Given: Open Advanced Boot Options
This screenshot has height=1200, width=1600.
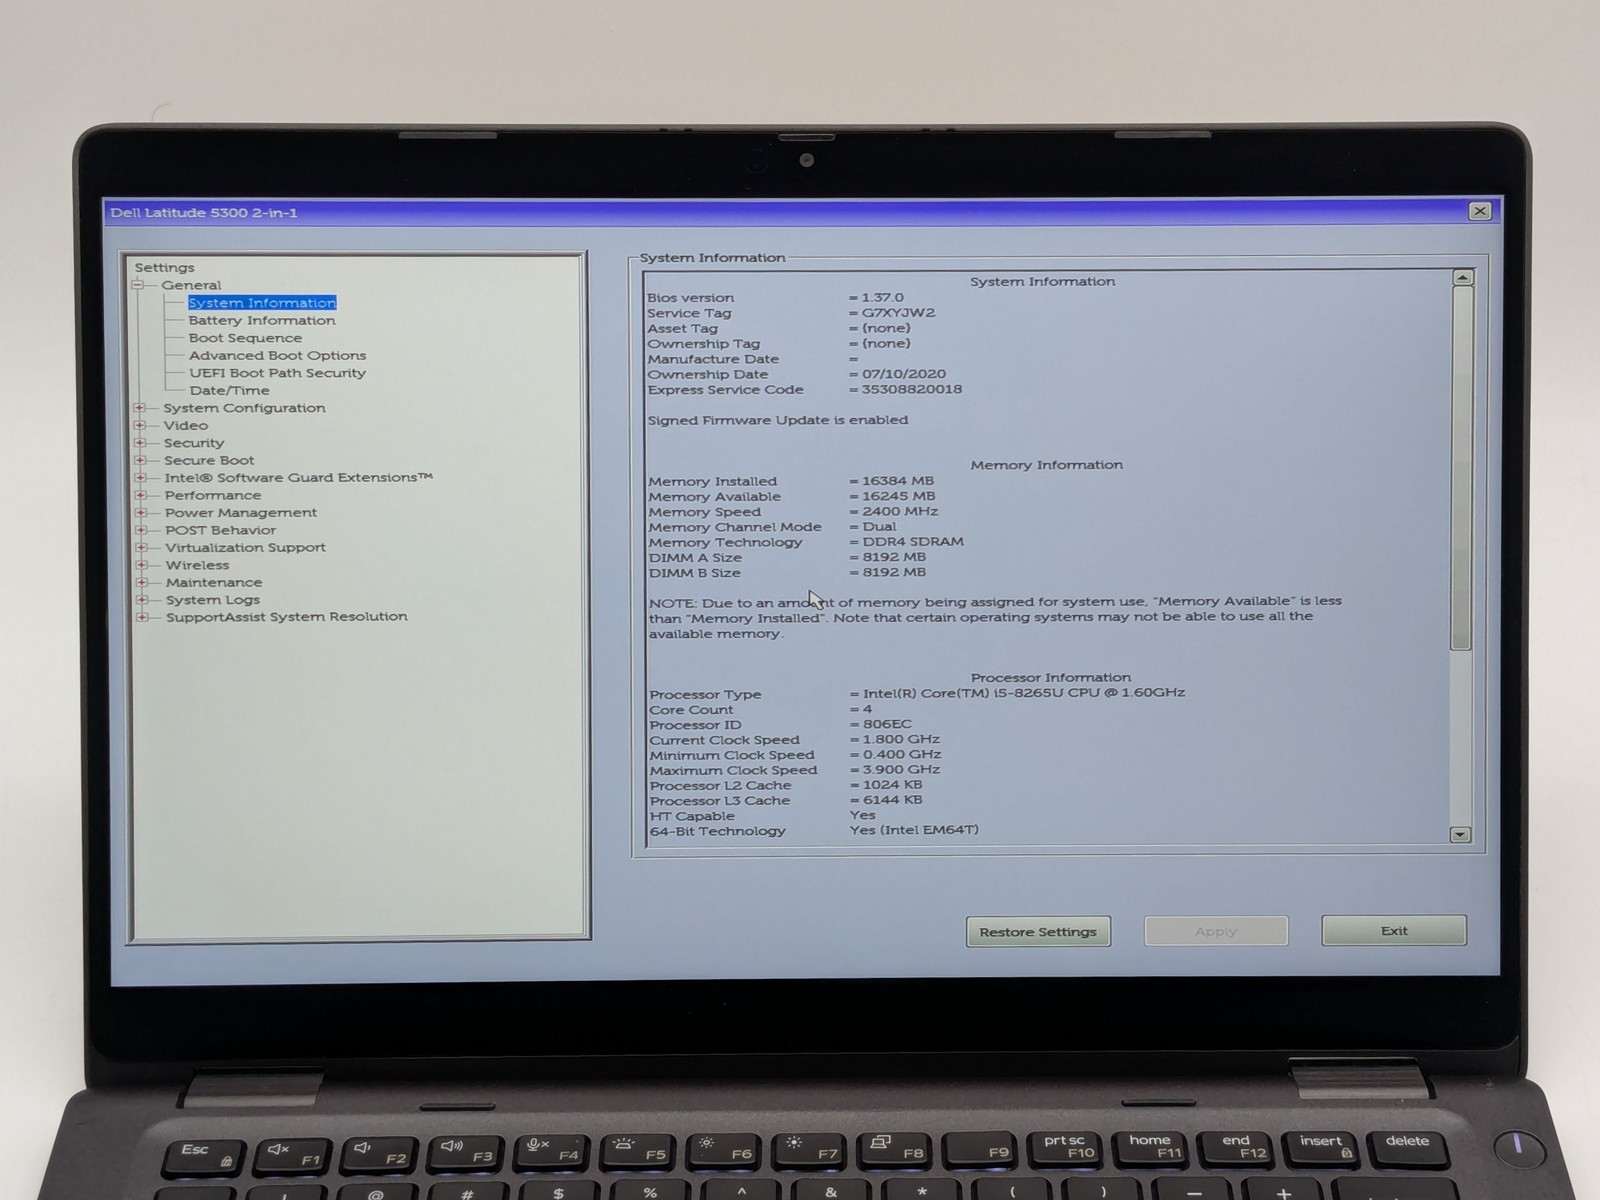Looking at the screenshot, I should 277,355.
